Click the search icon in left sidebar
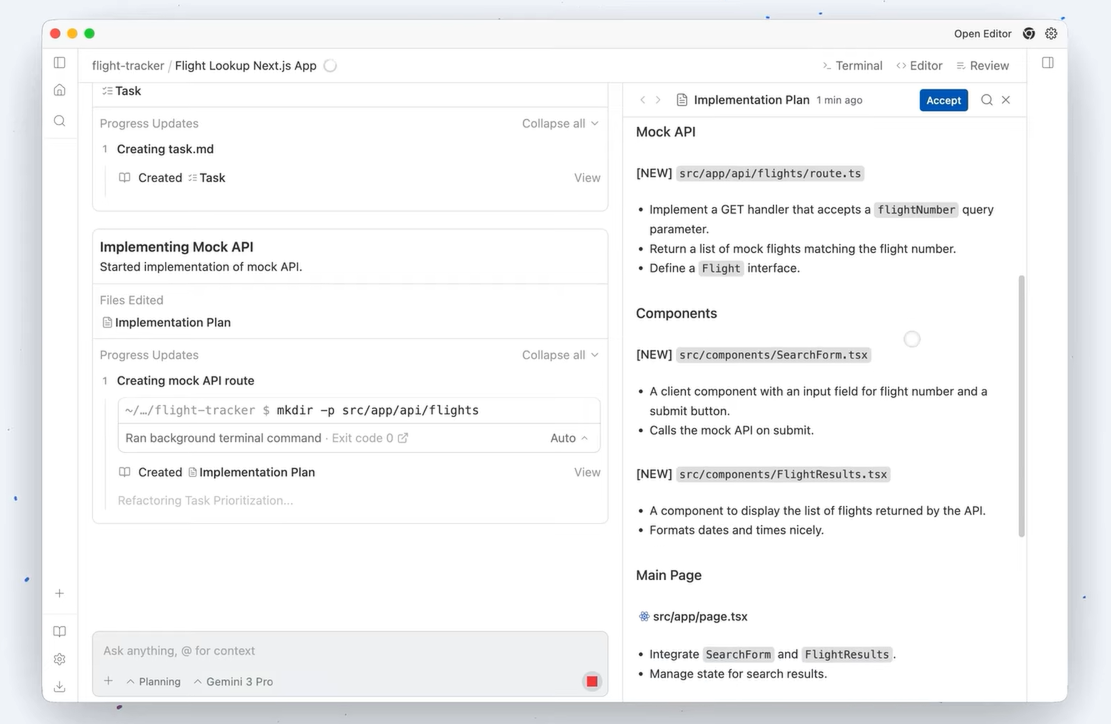The image size is (1111, 724). 60,121
